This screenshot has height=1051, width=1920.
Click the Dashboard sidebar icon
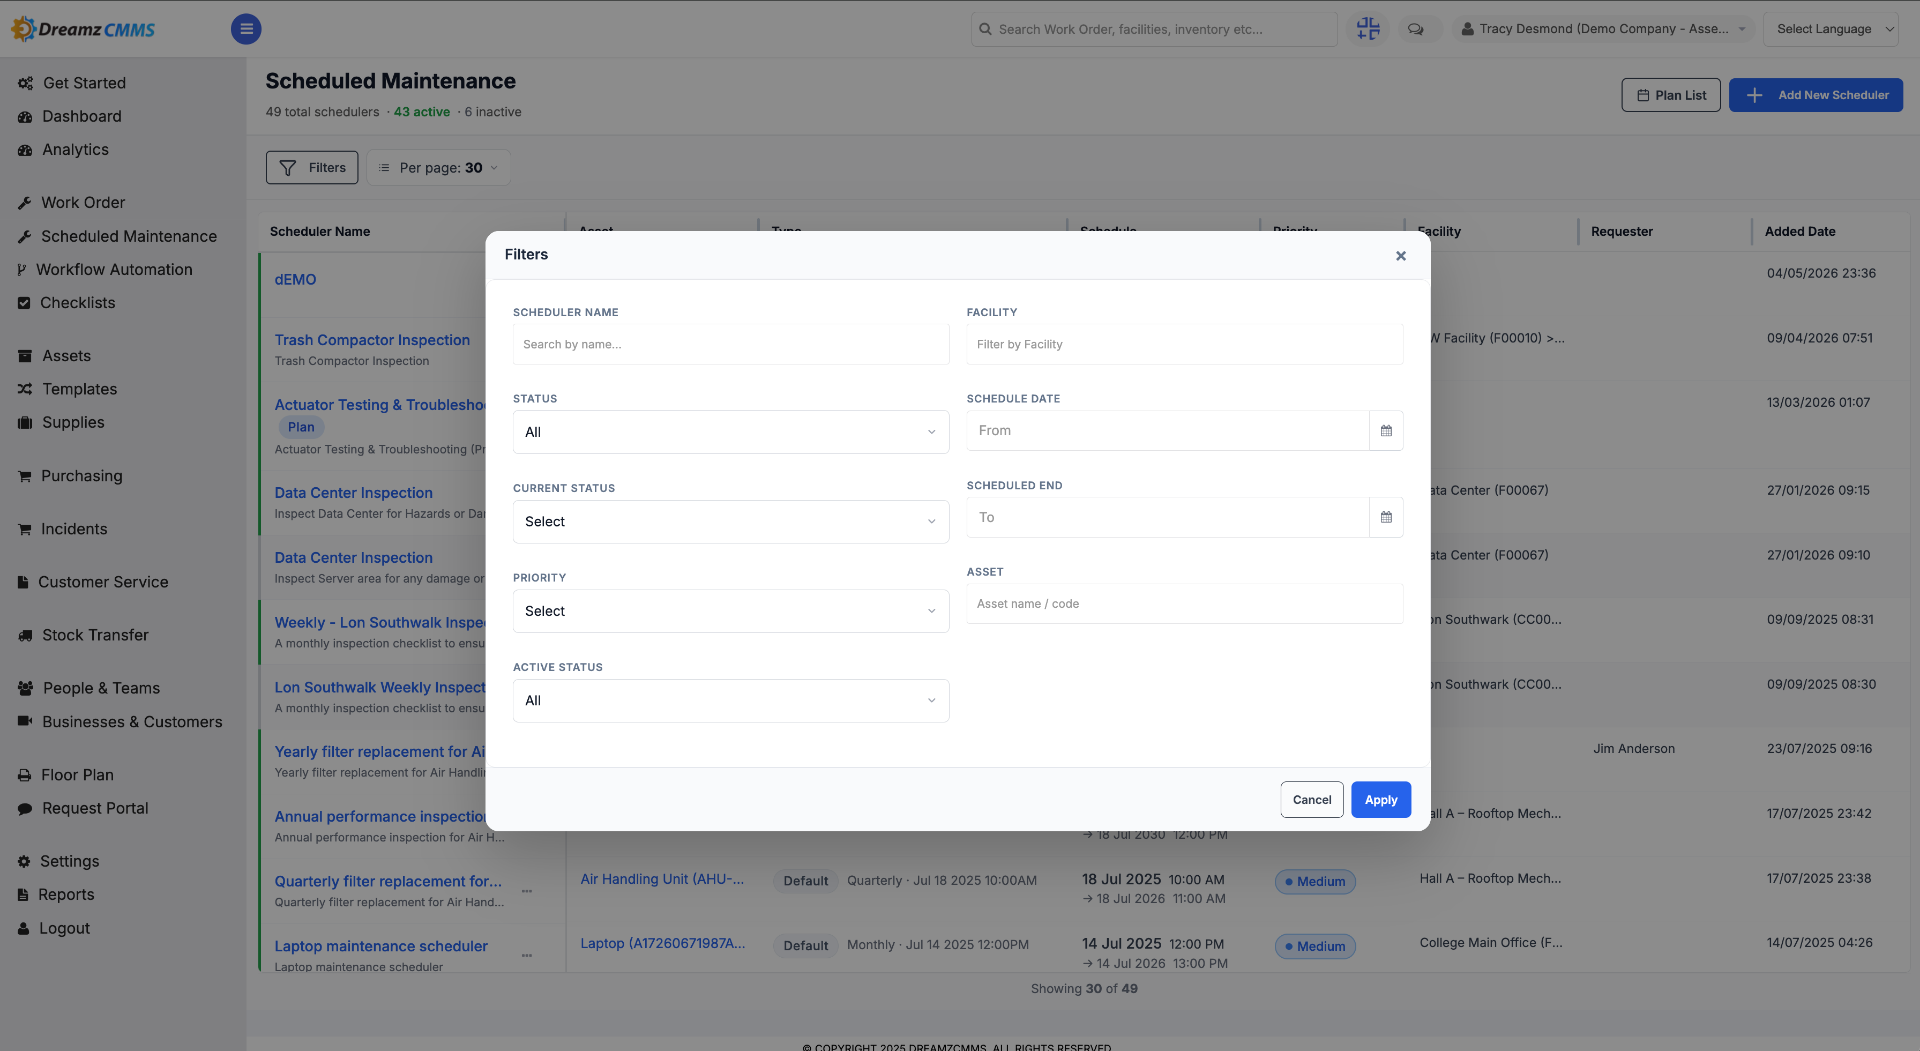coord(25,117)
